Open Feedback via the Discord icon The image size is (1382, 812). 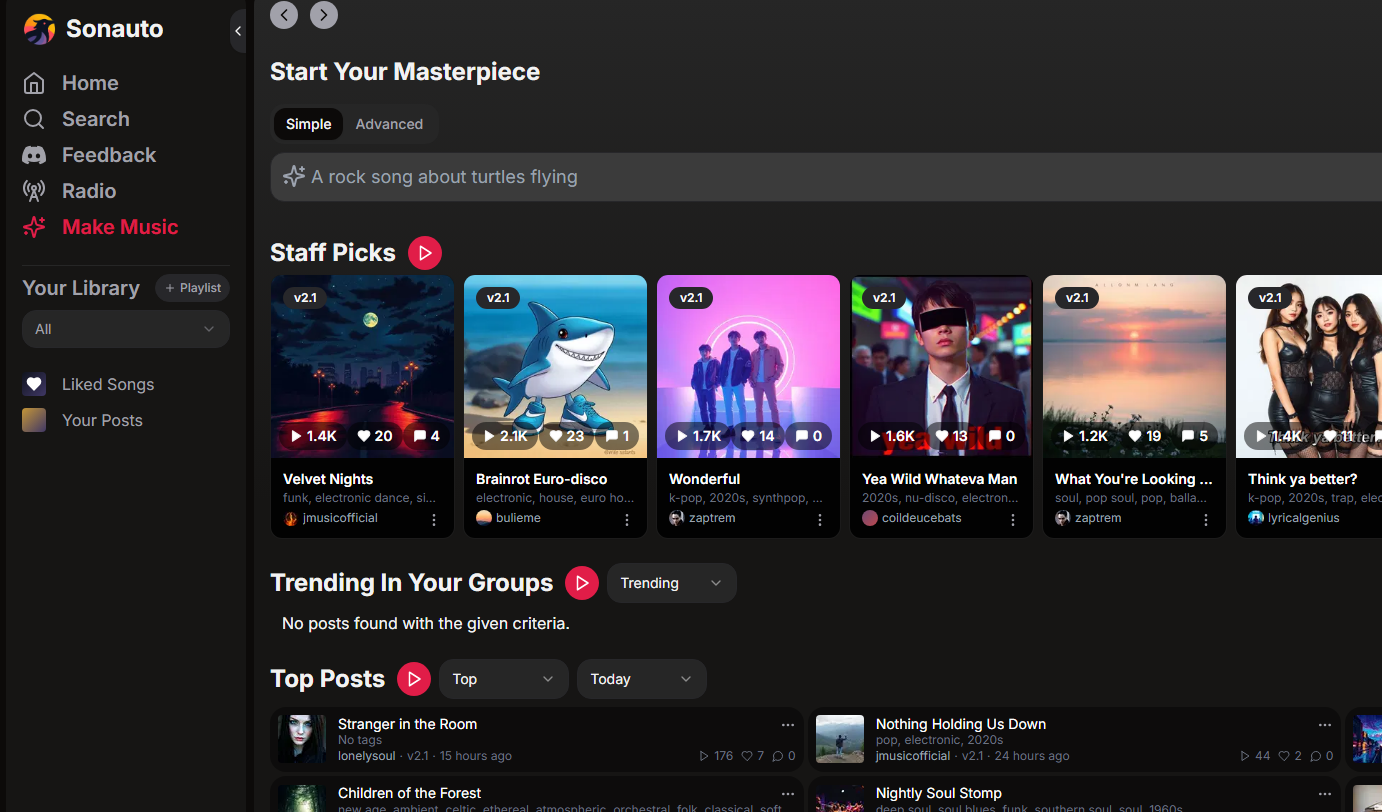point(34,155)
